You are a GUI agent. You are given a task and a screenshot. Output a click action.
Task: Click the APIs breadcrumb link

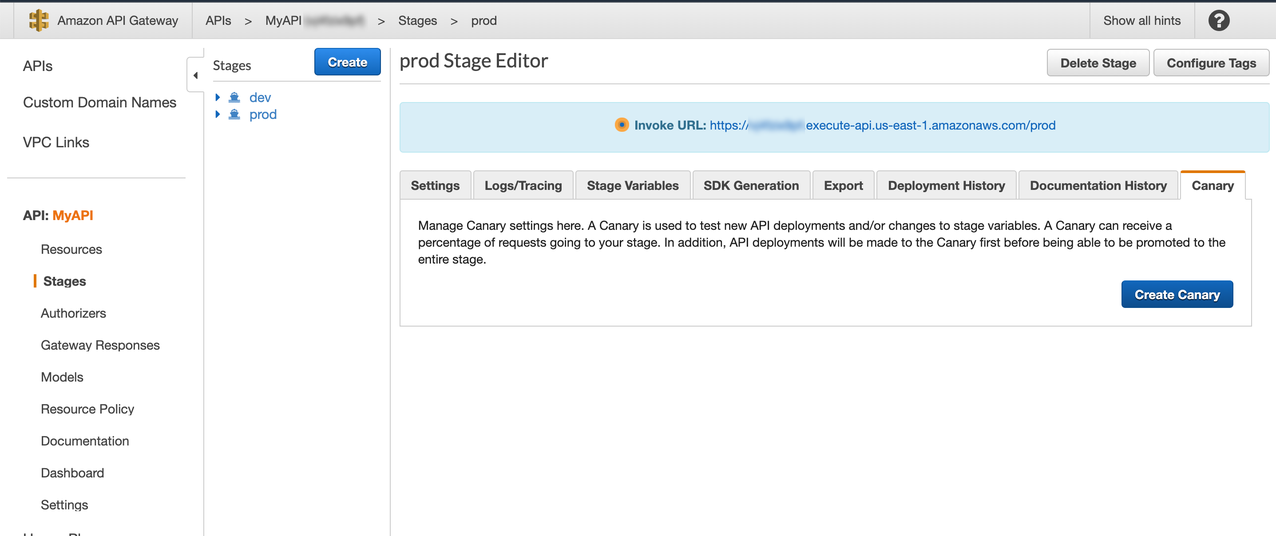coord(218,20)
